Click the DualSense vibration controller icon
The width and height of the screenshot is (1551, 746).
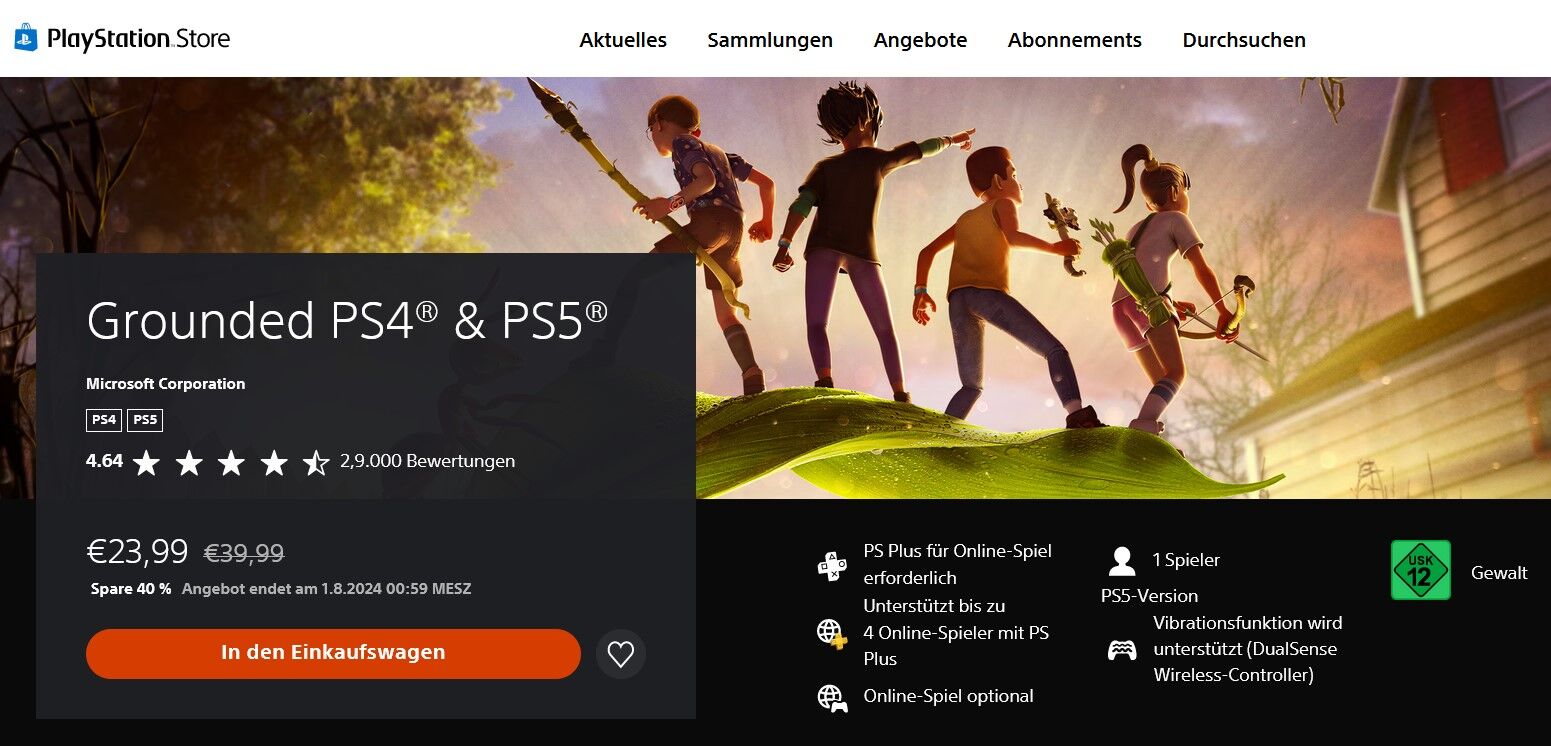point(1122,650)
